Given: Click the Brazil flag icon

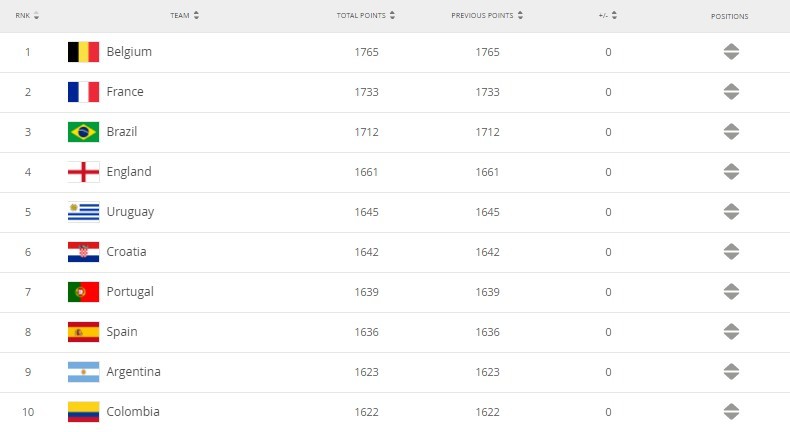Looking at the screenshot, I should pyautogui.click(x=83, y=132).
